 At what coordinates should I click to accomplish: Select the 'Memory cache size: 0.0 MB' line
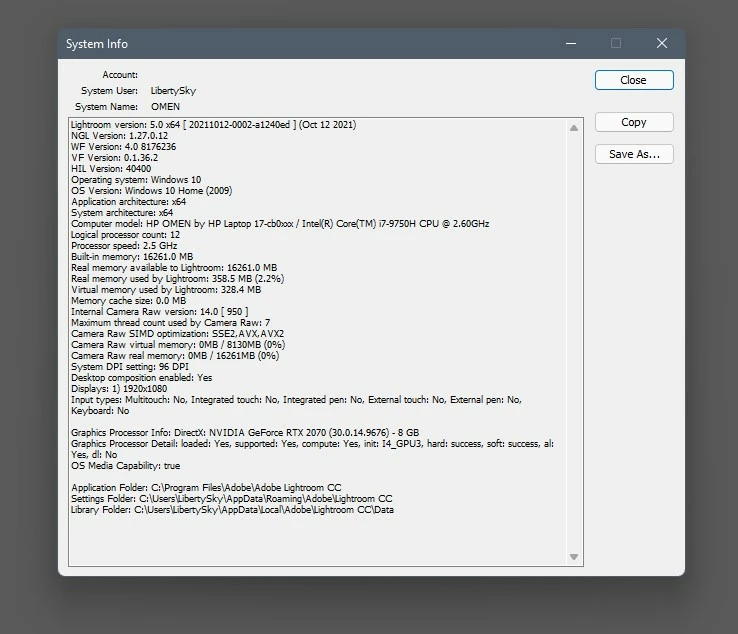click(128, 300)
